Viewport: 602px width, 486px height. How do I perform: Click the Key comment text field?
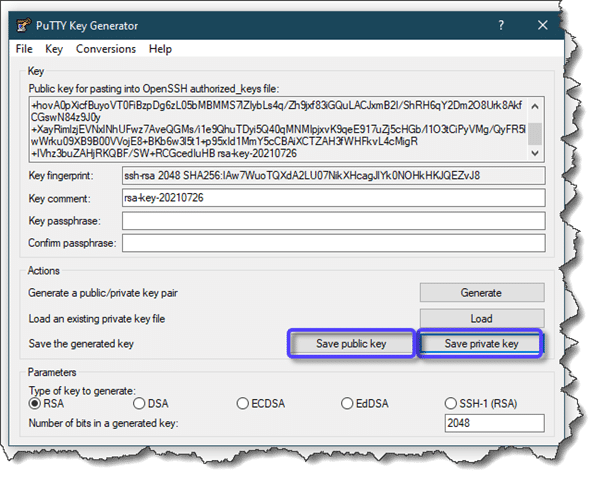332,198
